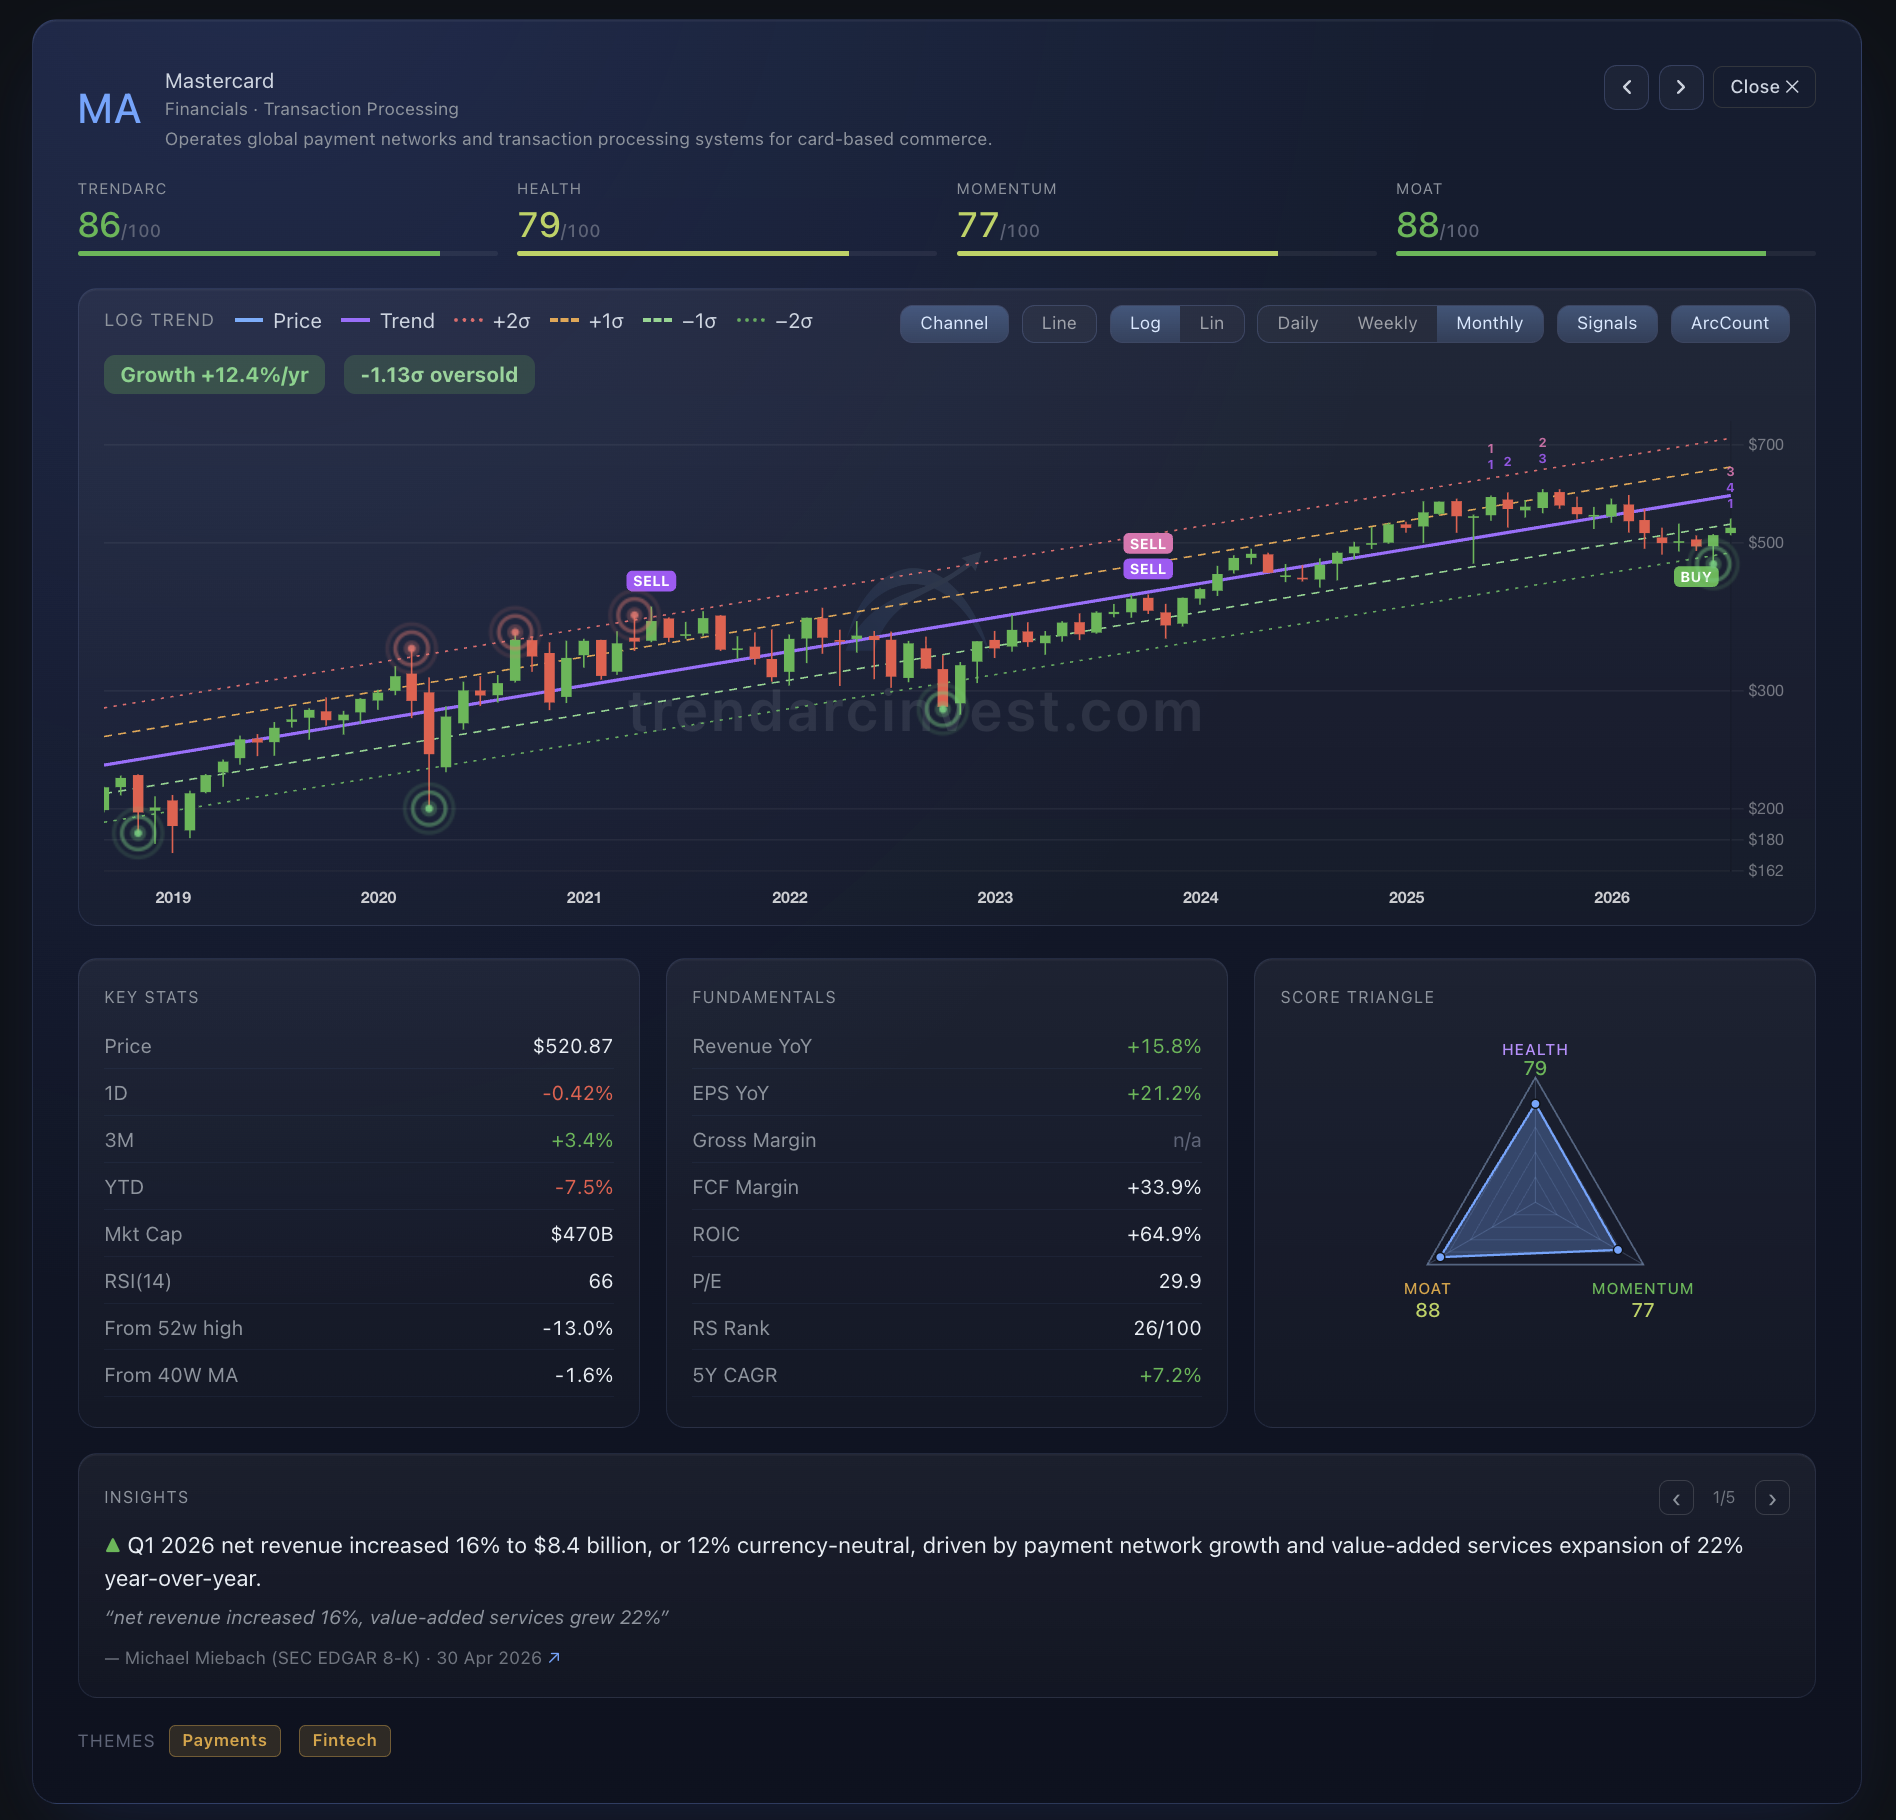The image size is (1896, 1820).
Task: Click the +2σ legend entry
Action: click(x=492, y=321)
